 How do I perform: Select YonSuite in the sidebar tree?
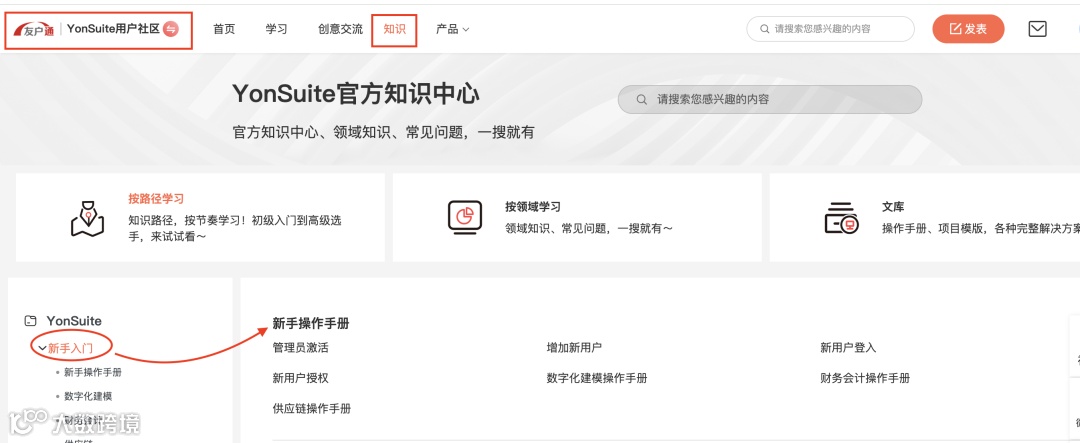click(74, 320)
